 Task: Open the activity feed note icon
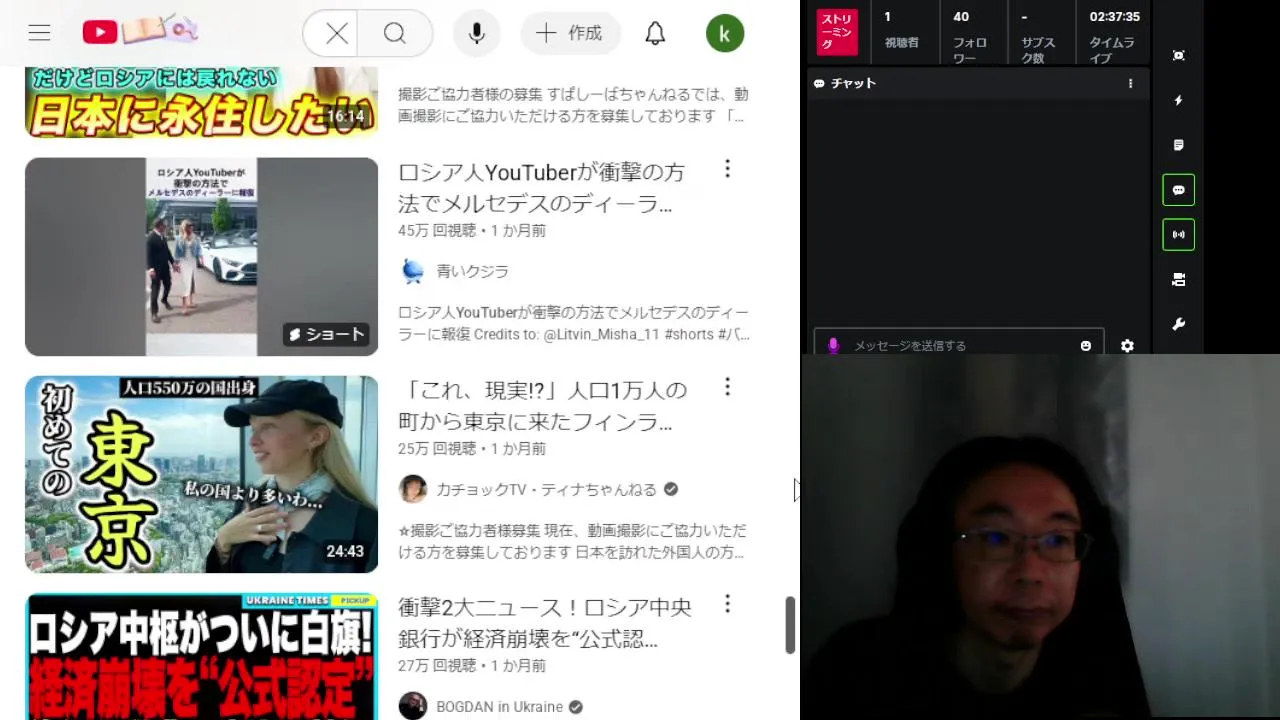click(x=1179, y=145)
